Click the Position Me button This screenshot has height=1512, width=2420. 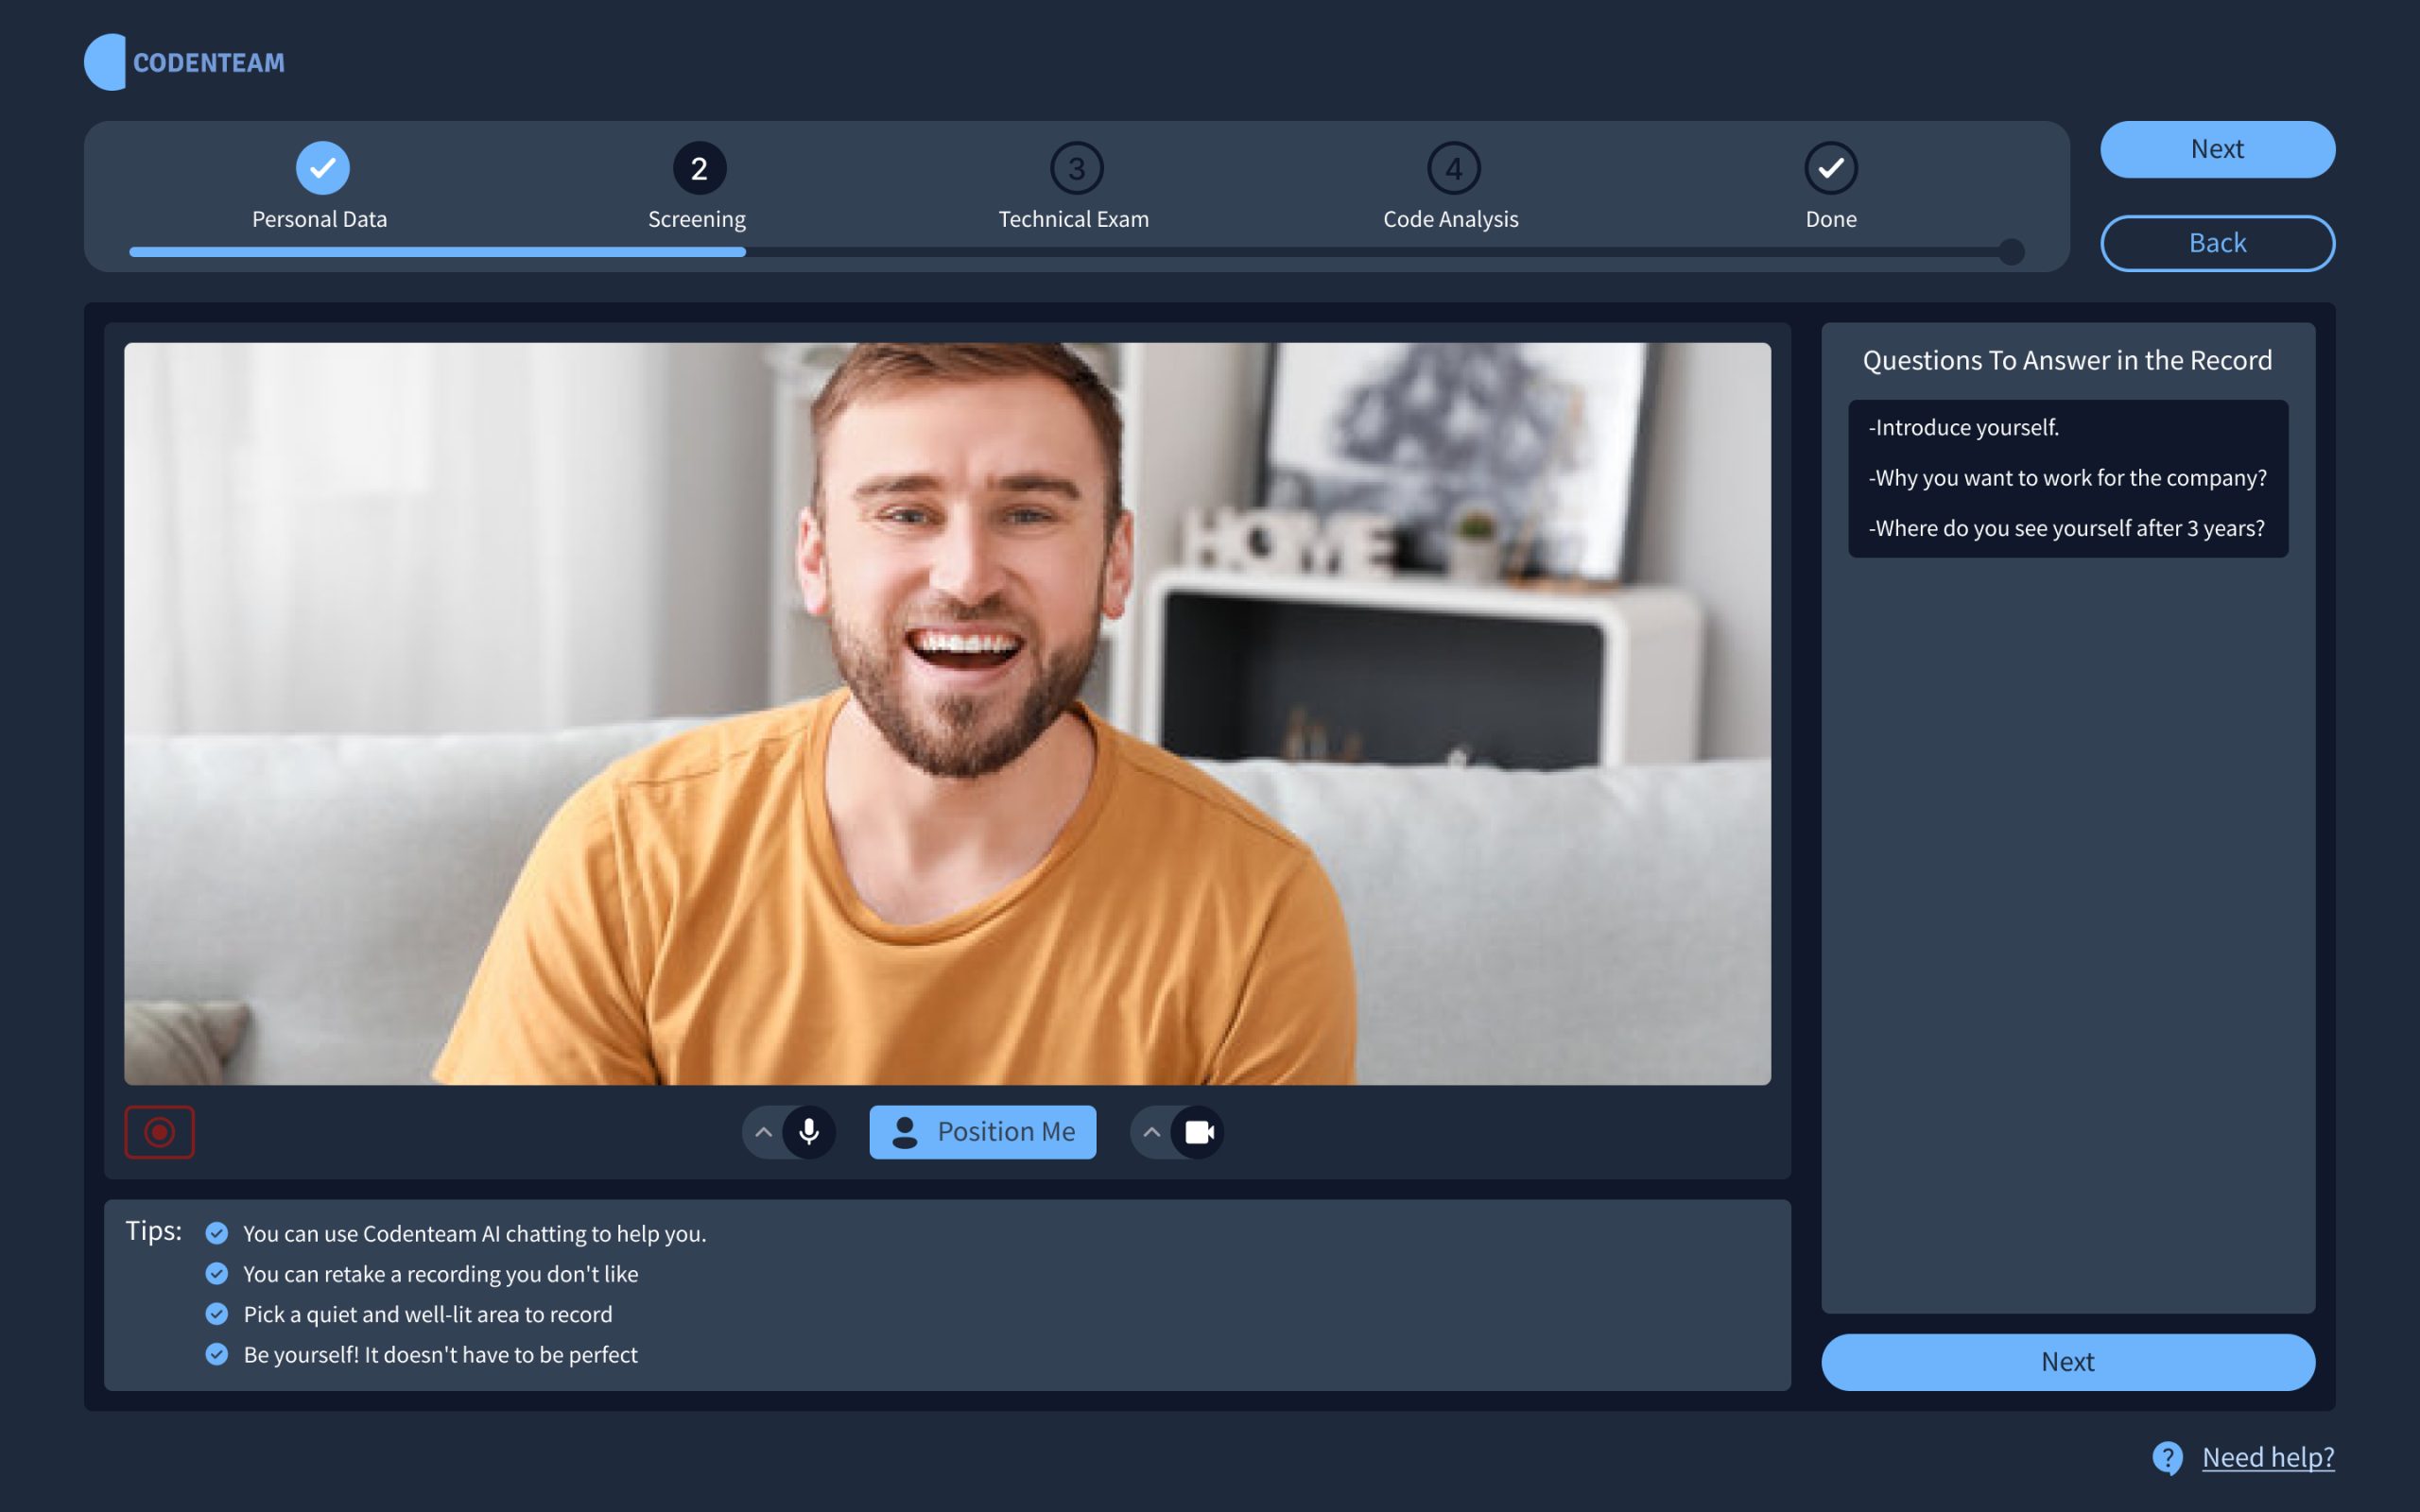(x=982, y=1132)
